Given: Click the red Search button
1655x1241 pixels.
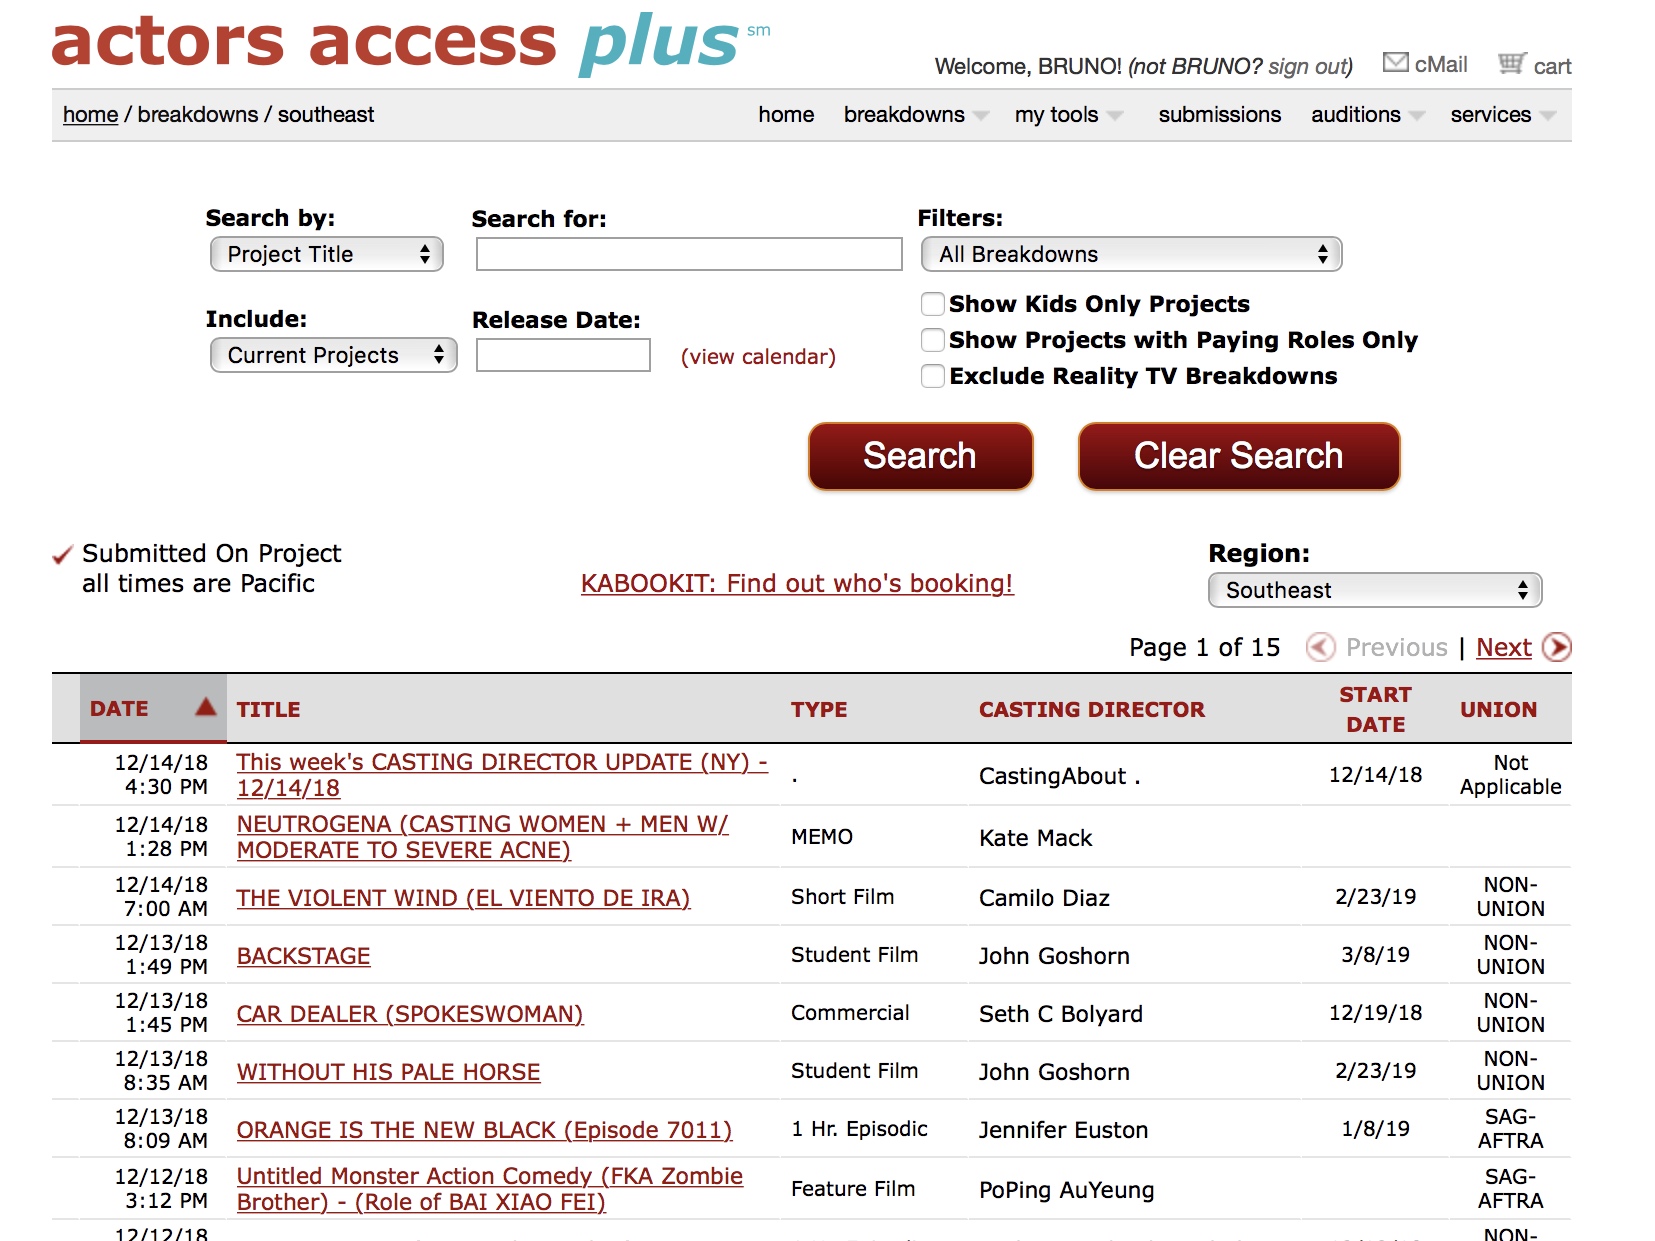Looking at the screenshot, I should pos(920,456).
